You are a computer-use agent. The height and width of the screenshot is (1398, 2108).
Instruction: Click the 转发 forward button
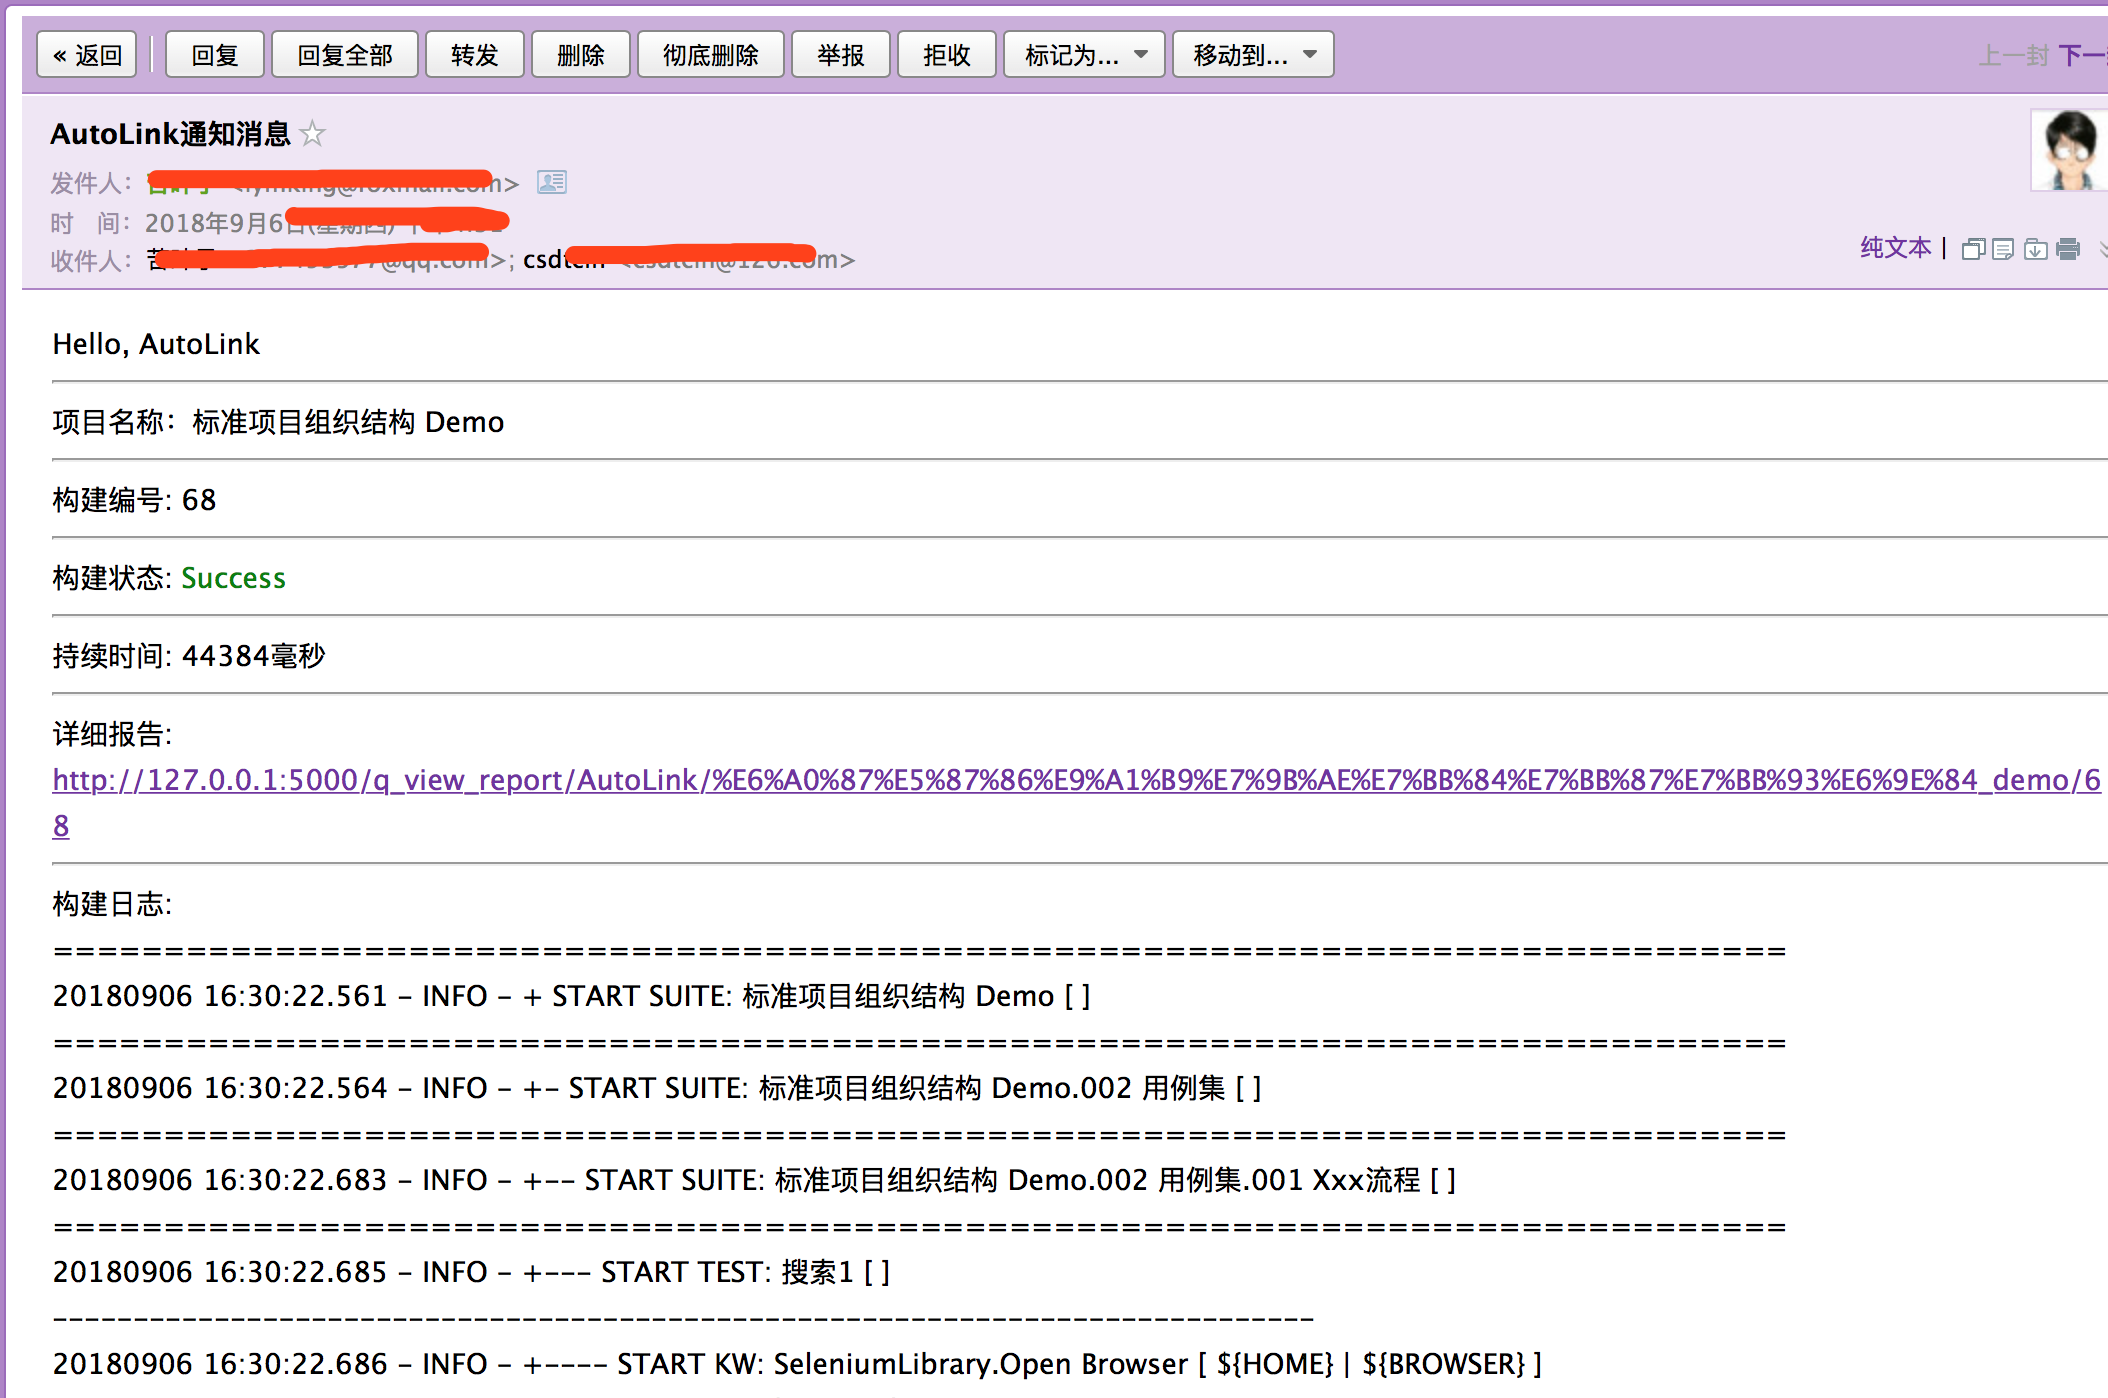pyautogui.click(x=475, y=55)
